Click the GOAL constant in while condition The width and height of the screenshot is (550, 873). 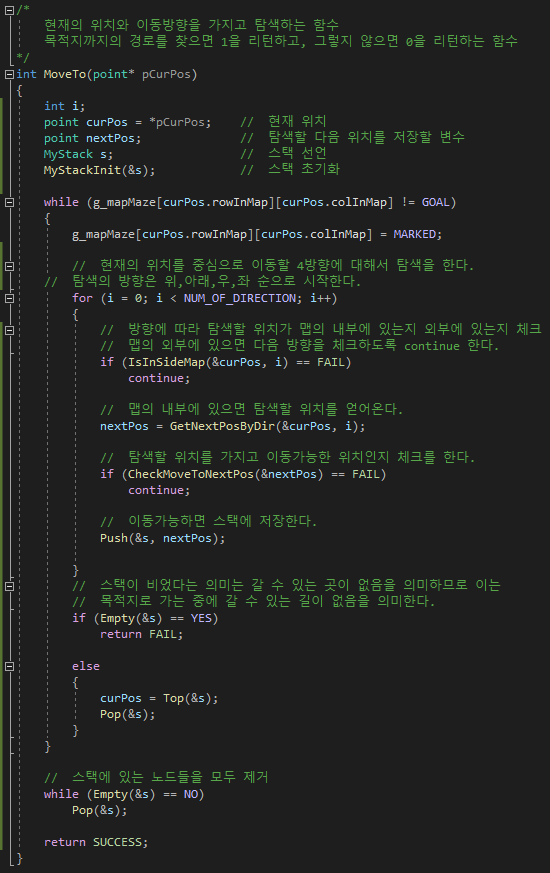[435, 202]
